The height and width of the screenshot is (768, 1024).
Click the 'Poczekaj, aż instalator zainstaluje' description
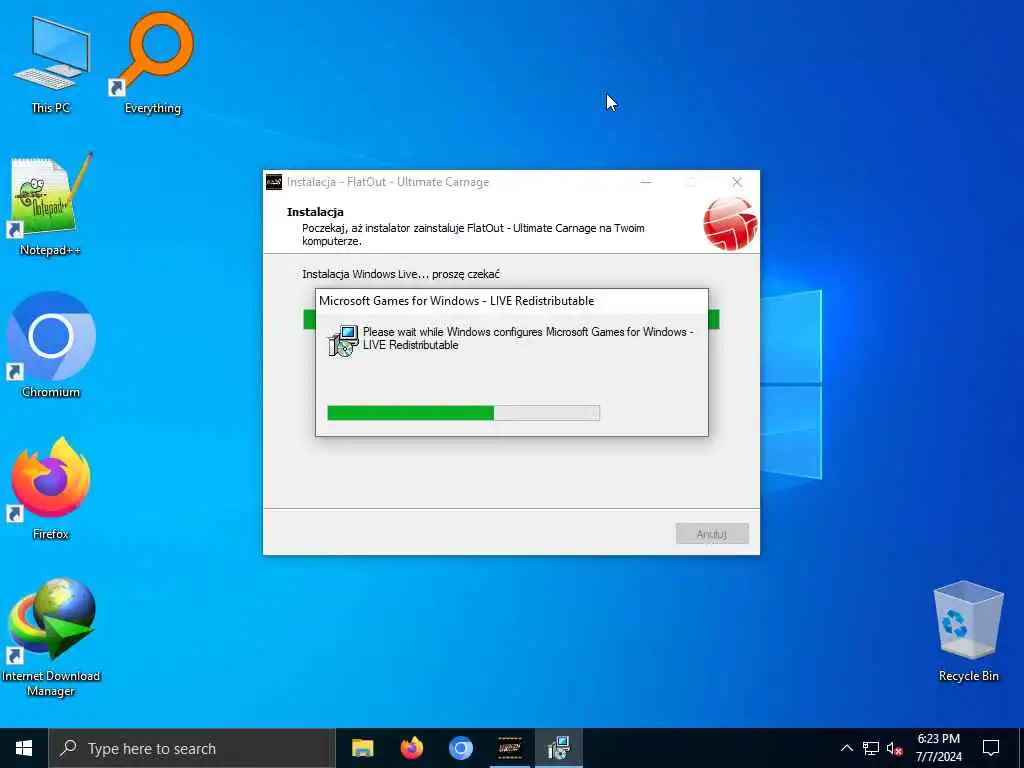[x=473, y=234]
